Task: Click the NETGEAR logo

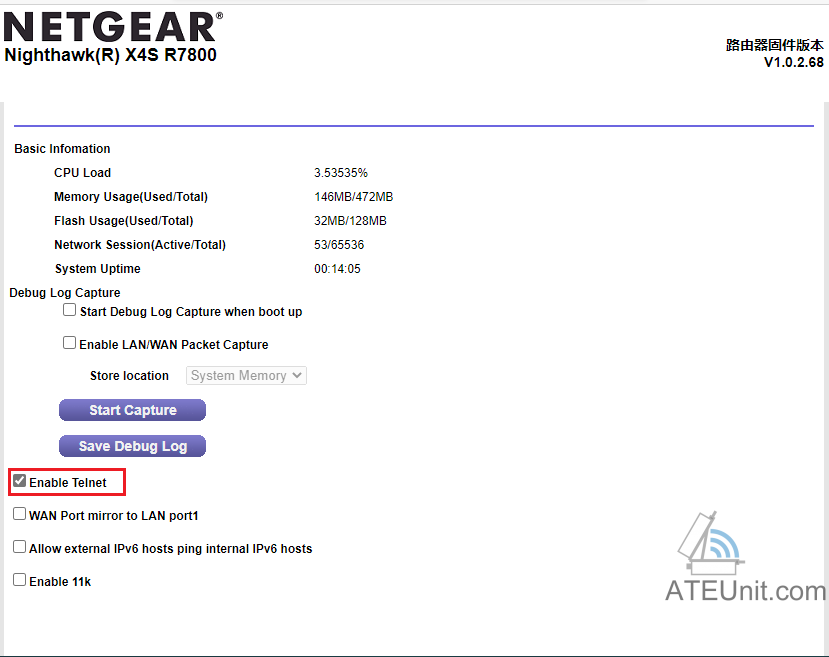Action: tap(113, 27)
